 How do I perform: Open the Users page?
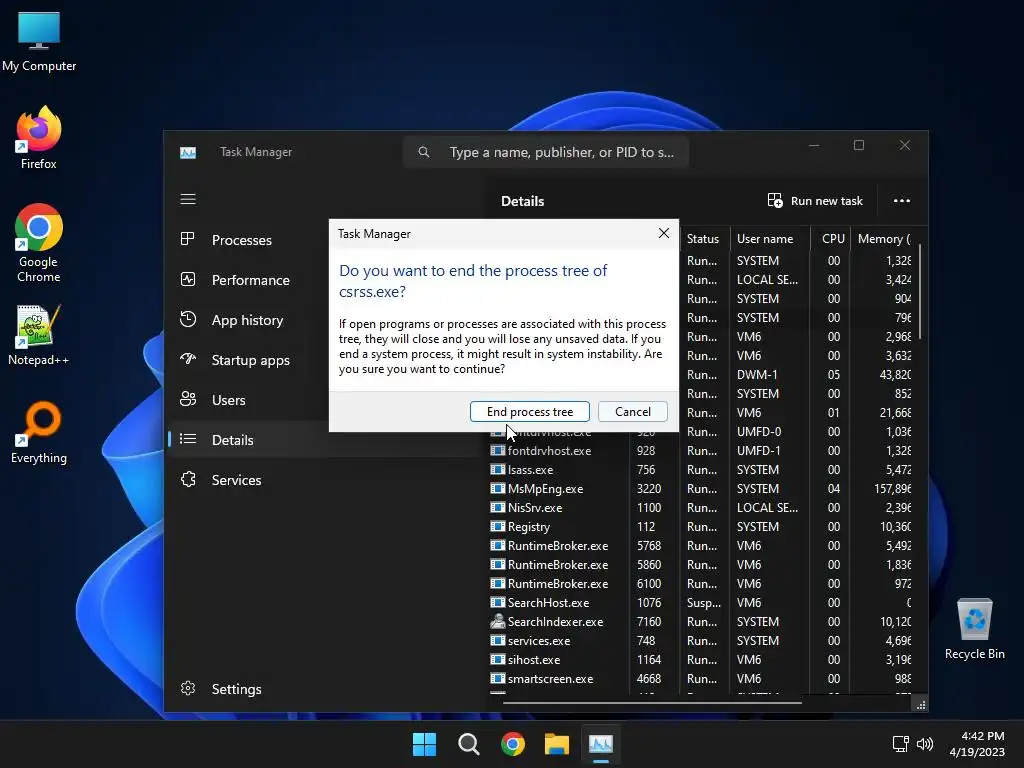(x=228, y=400)
